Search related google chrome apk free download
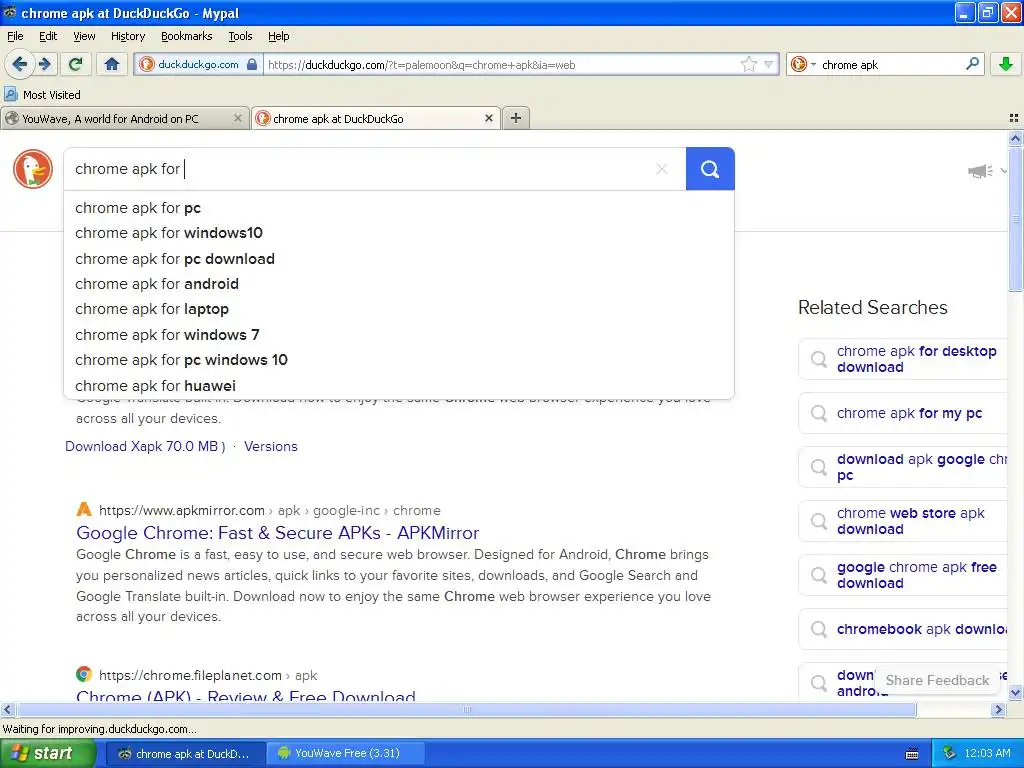 pos(904,575)
